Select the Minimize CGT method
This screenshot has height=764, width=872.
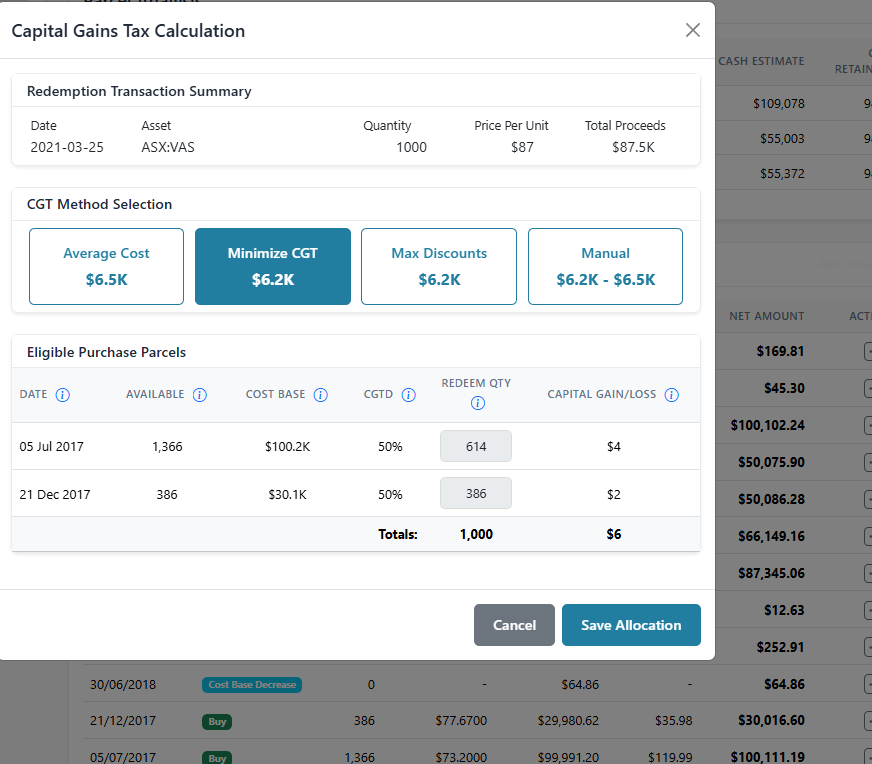[x=273, y=266]
